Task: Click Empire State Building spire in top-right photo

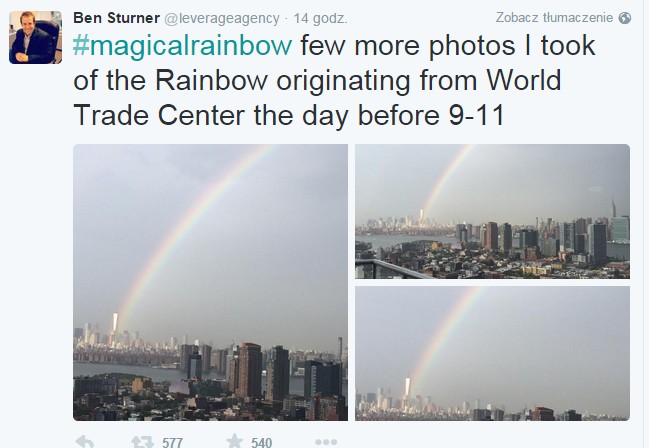Action: 614,207
